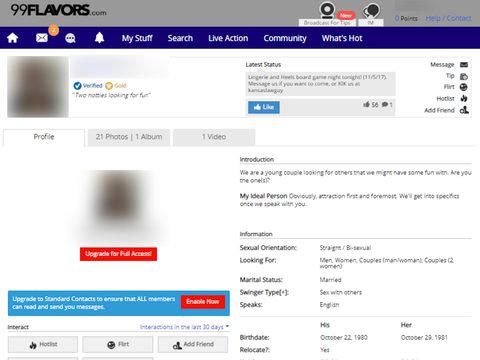Open the IM chat bubbles icon
This screenshot has height=360, width=480.
(371, 11)
